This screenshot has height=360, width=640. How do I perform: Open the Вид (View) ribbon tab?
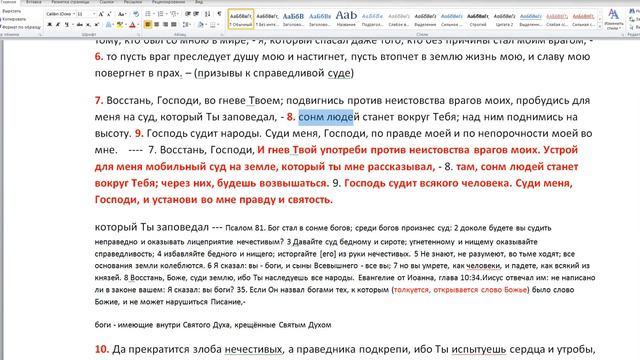pos(199,2)
